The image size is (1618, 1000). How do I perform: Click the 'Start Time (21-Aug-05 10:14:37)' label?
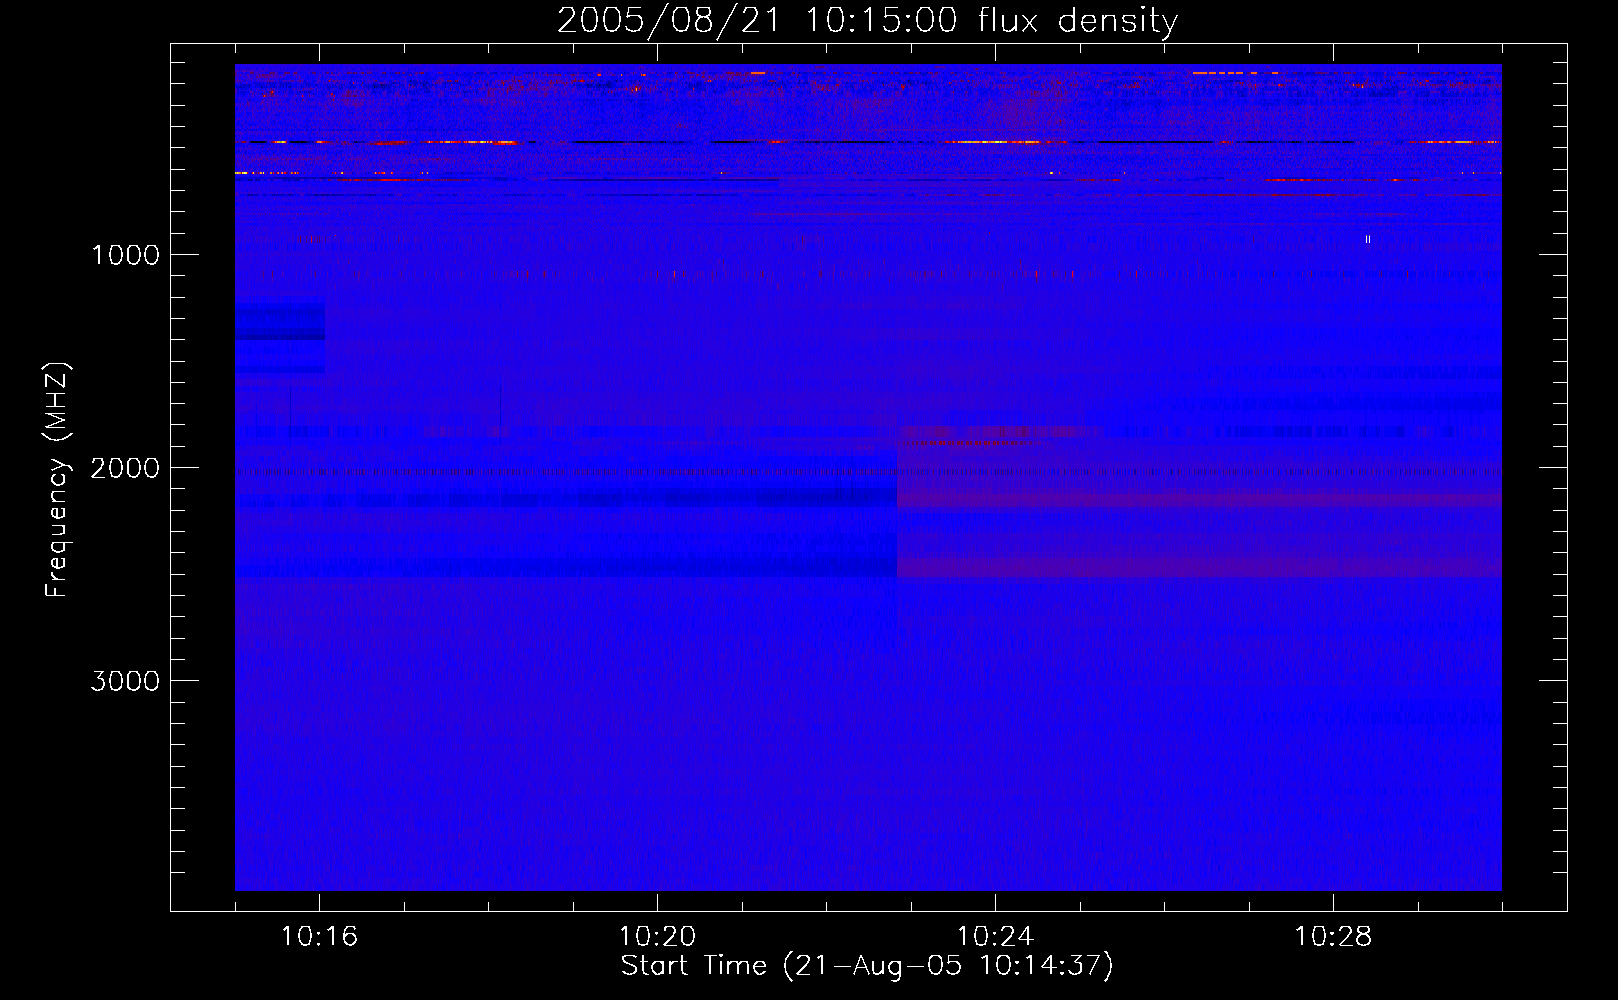(x=867, y=966)
